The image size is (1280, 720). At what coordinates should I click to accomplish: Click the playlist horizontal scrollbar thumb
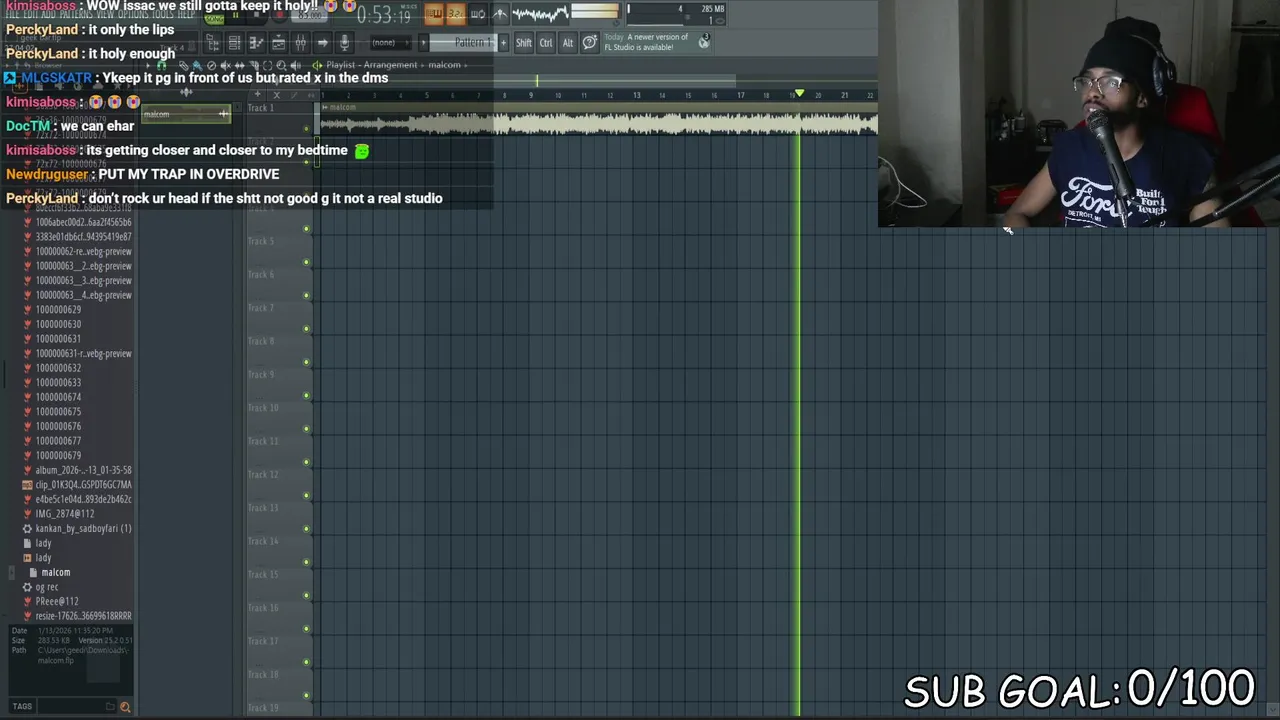528,81
